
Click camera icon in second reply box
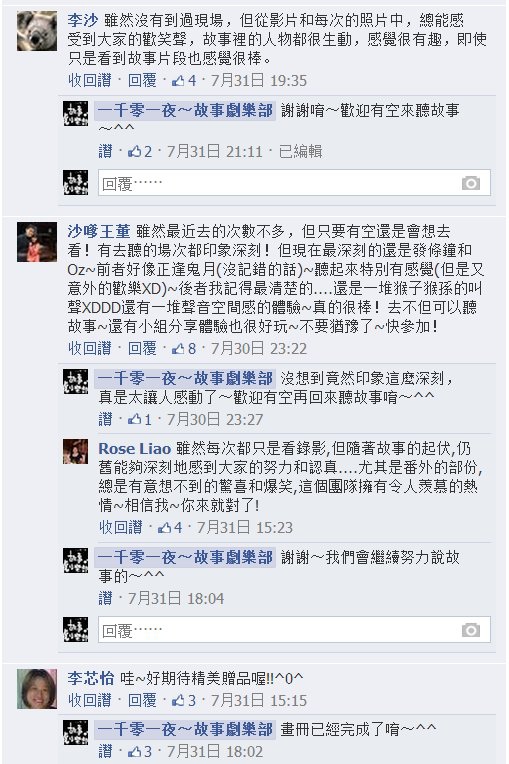471,630
